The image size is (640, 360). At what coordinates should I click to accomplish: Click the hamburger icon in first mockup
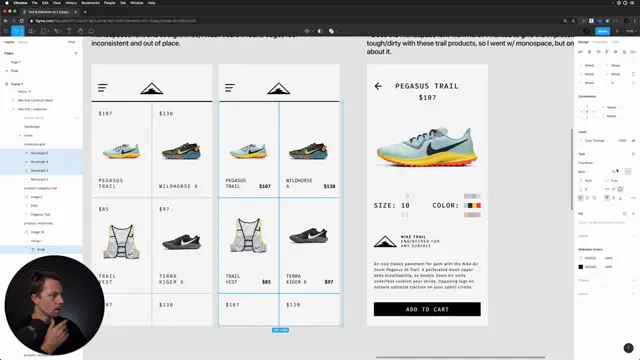[x=103, y=88]
